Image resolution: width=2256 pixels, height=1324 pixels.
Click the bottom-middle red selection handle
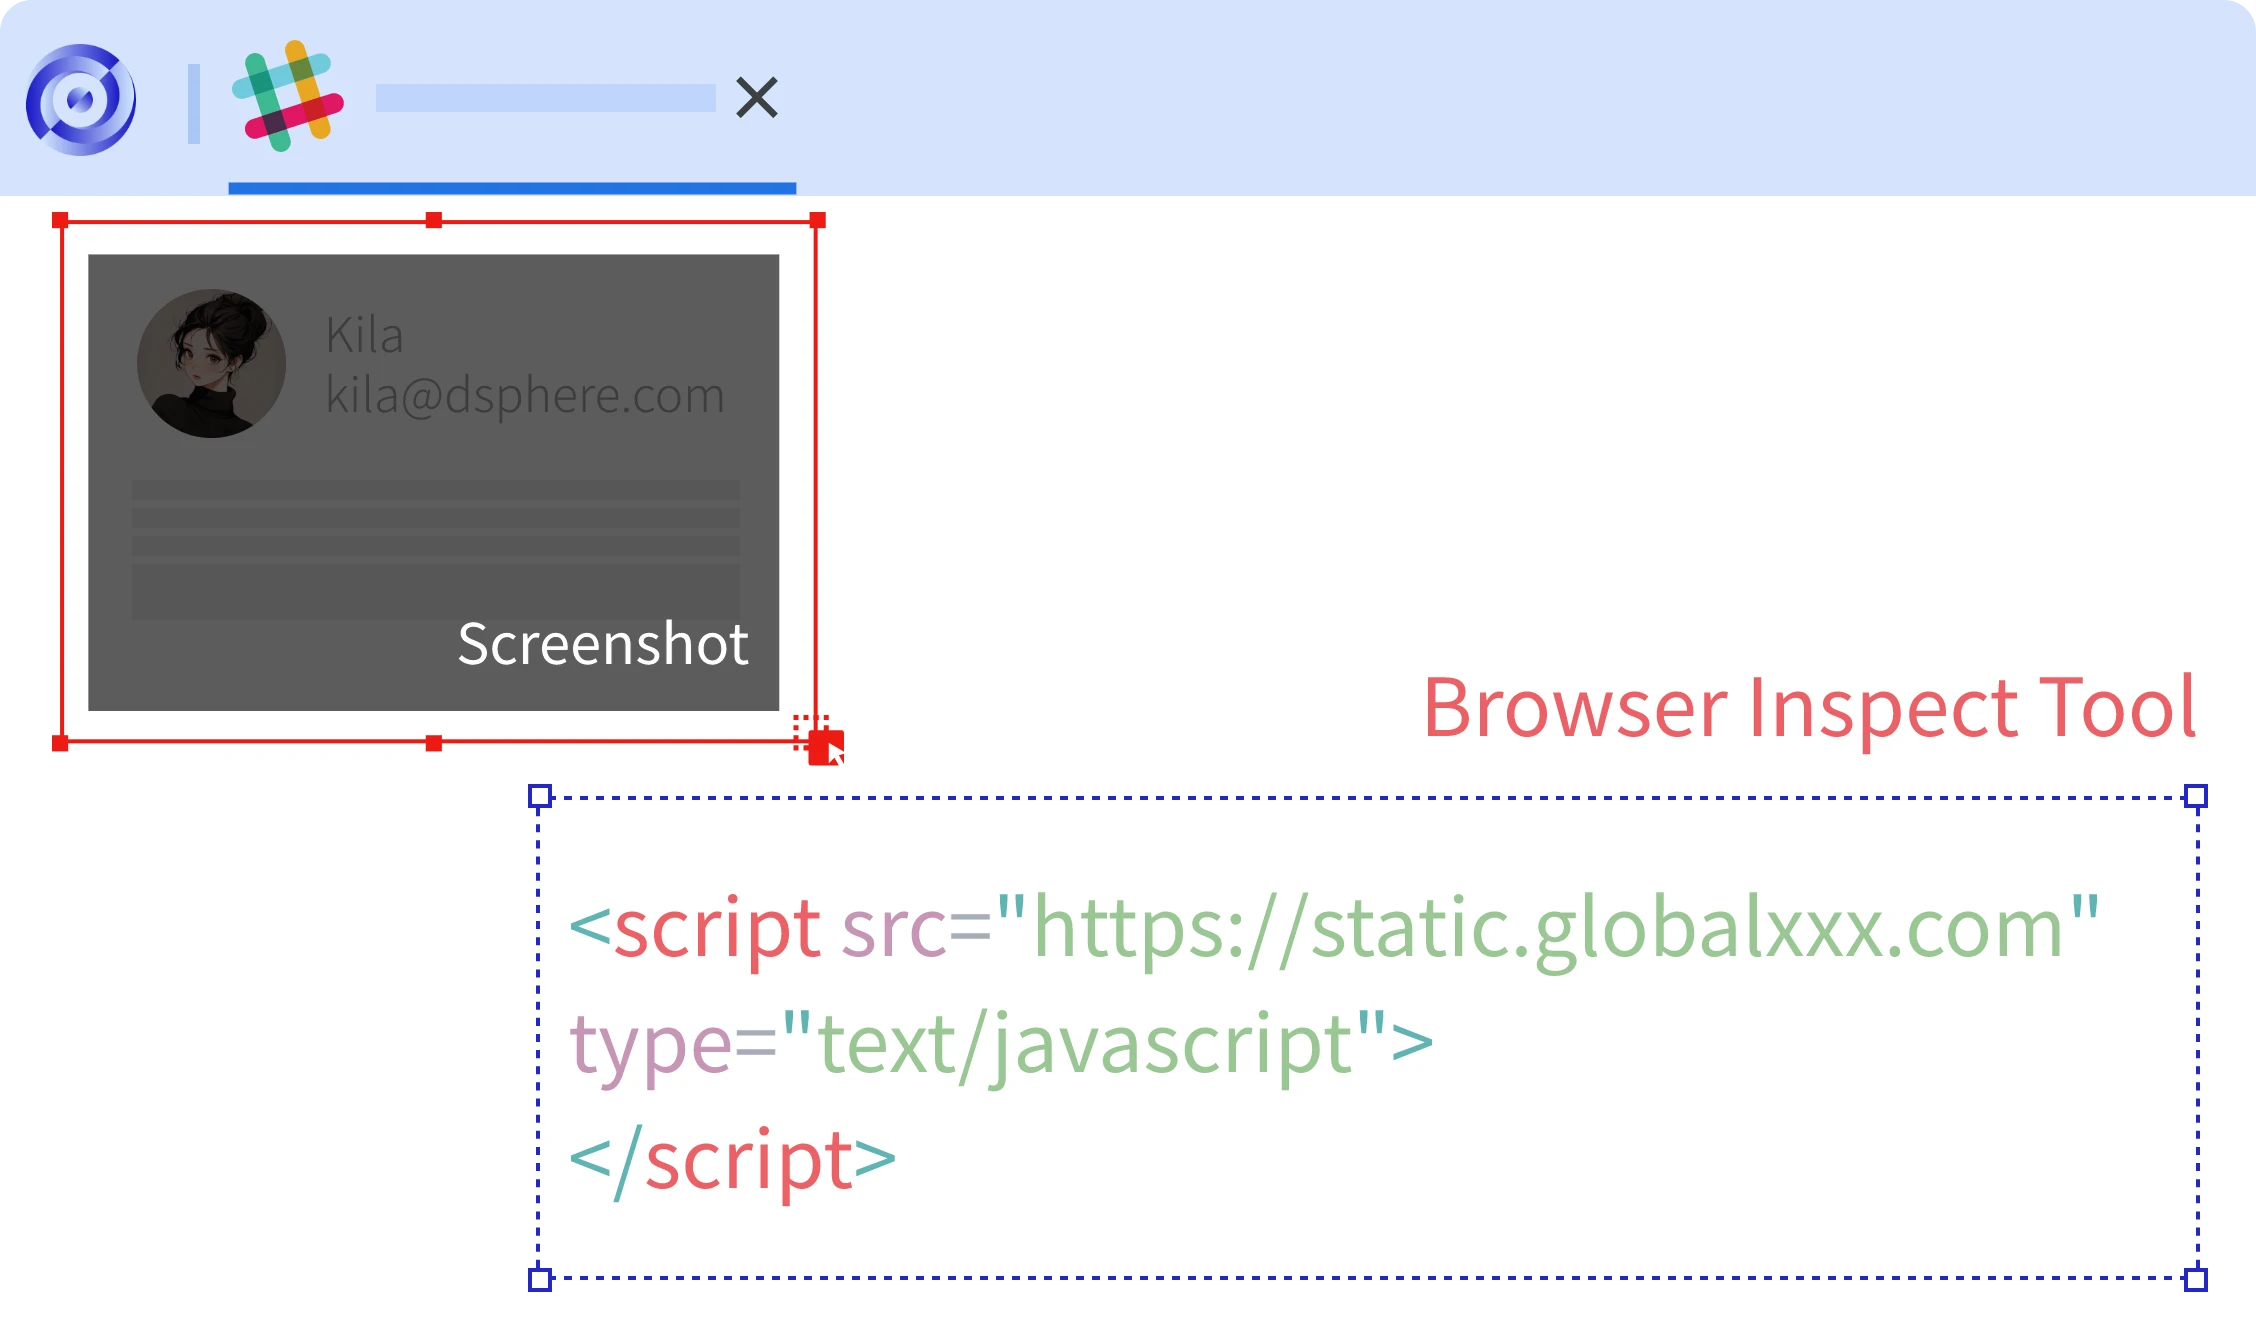[x=434, y=743]
